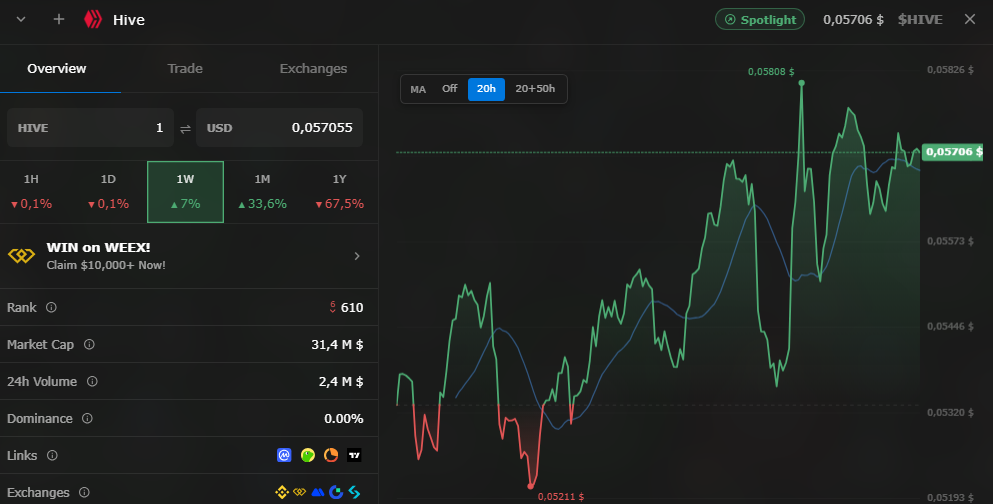Show info for Rank
This screenshot has width=993, height=504.
point(51,307)
